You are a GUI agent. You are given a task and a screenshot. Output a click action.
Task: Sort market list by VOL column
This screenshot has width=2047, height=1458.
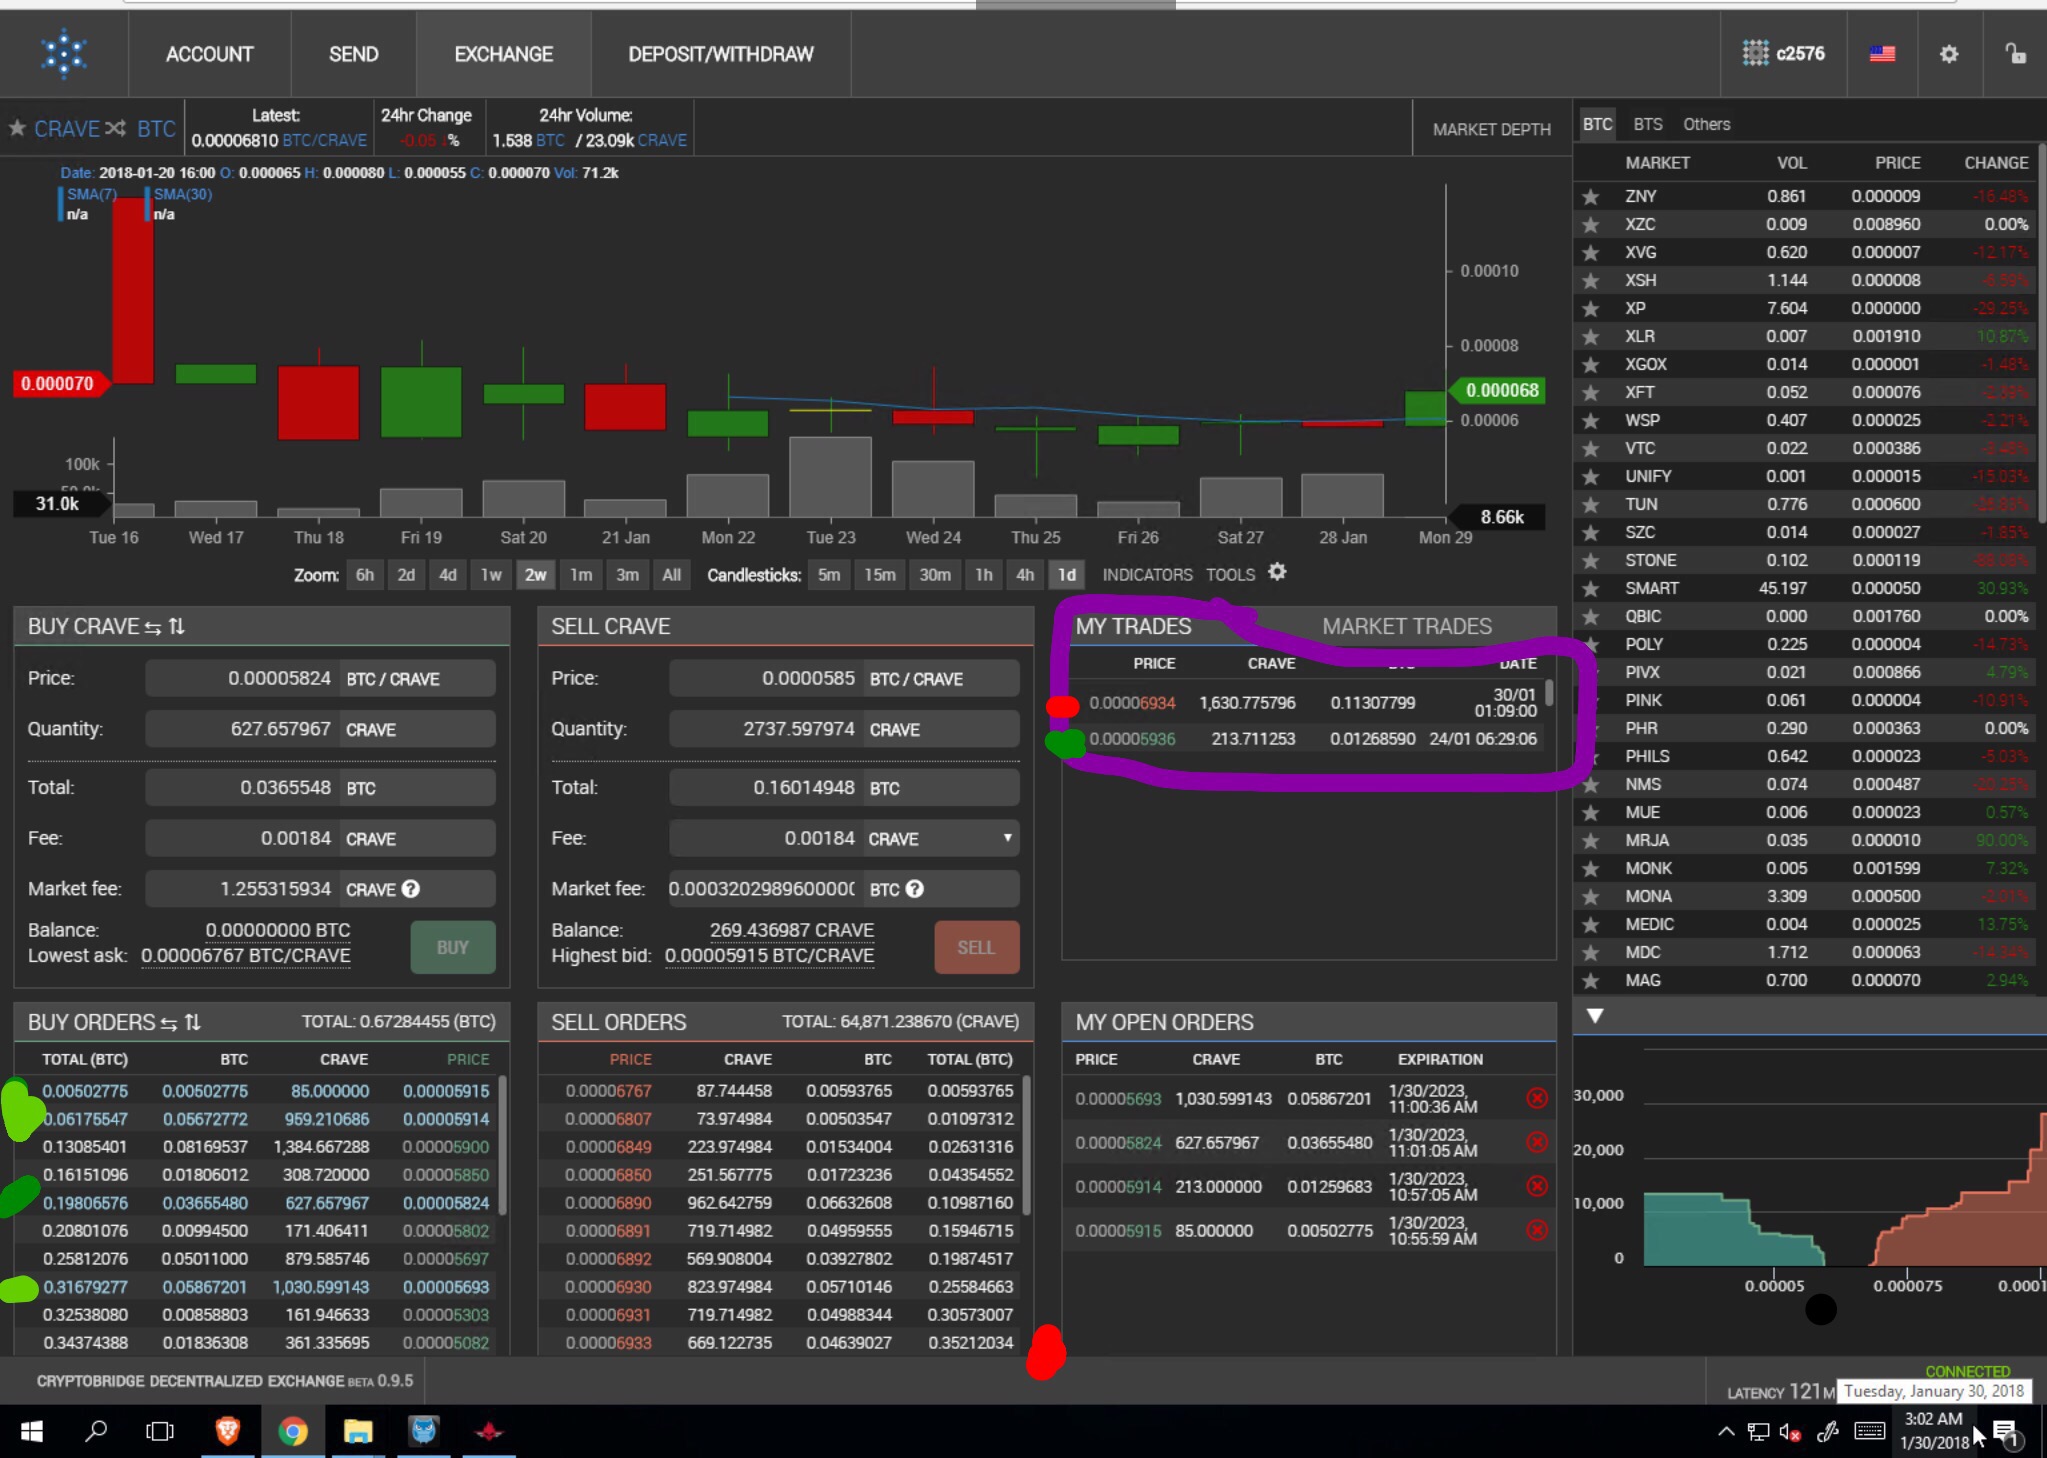1791,163
